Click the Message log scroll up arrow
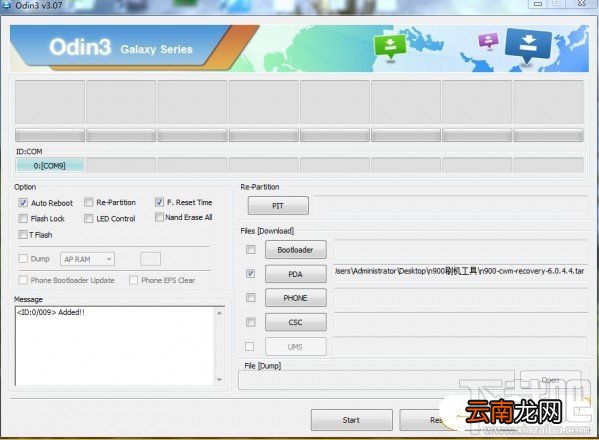This screenshot has height=440, width=599. (220, 313)
